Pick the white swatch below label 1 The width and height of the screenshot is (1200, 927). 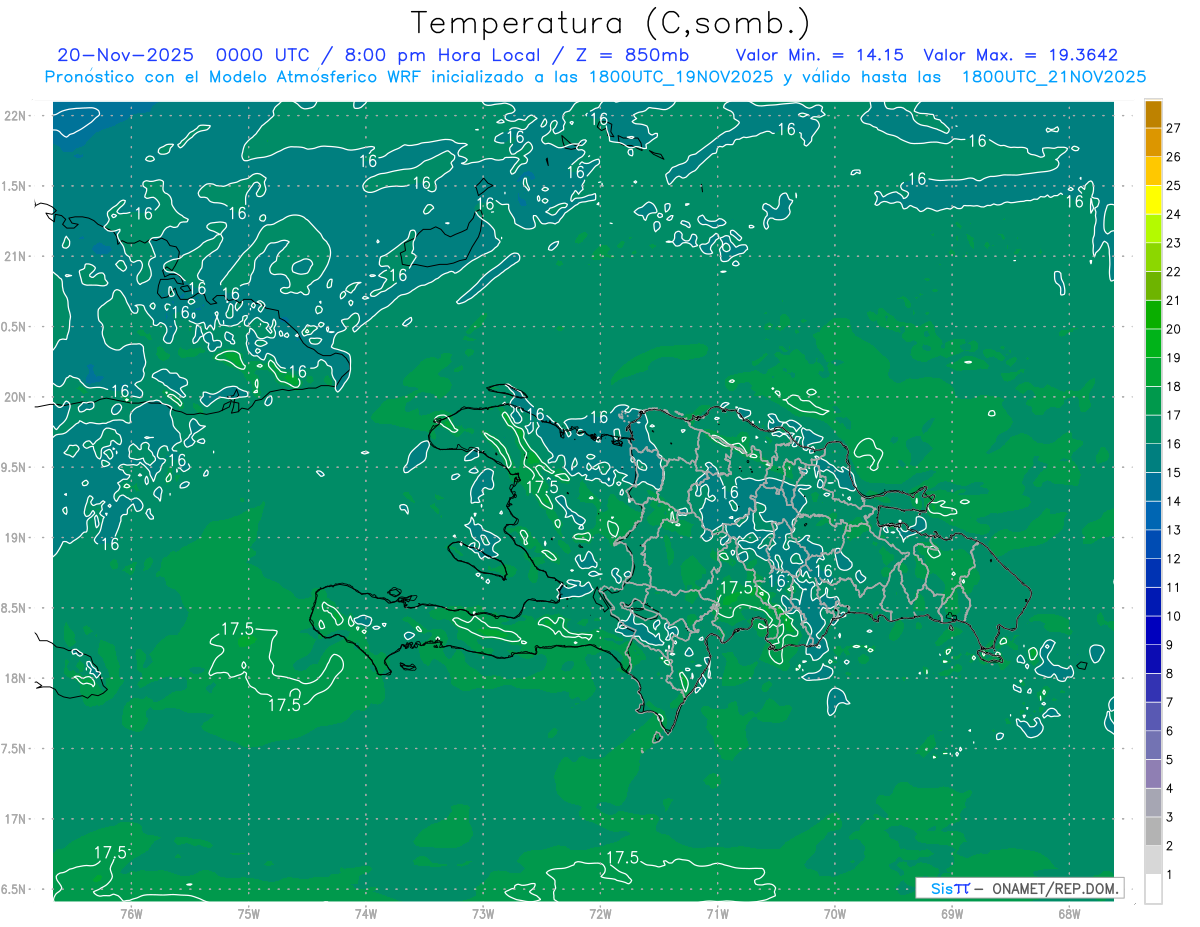tap(1153, 889)
